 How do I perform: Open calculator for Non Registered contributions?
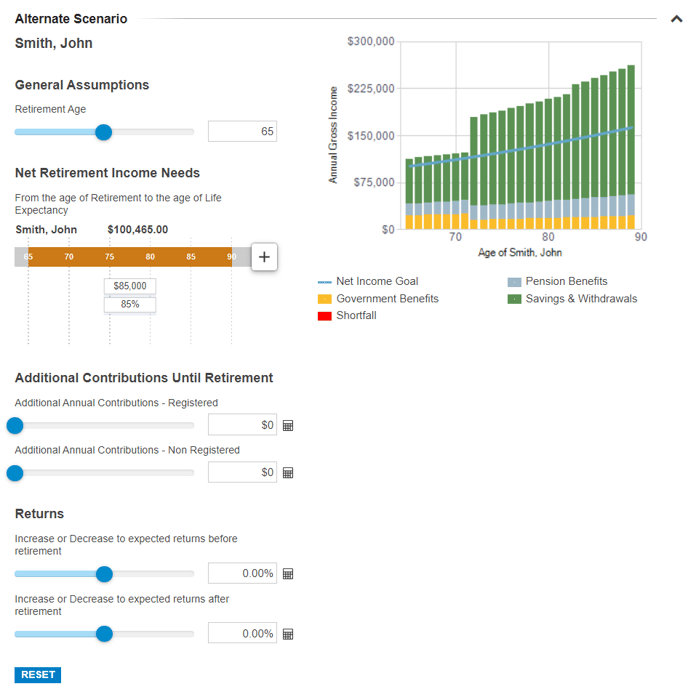point(288,473)
